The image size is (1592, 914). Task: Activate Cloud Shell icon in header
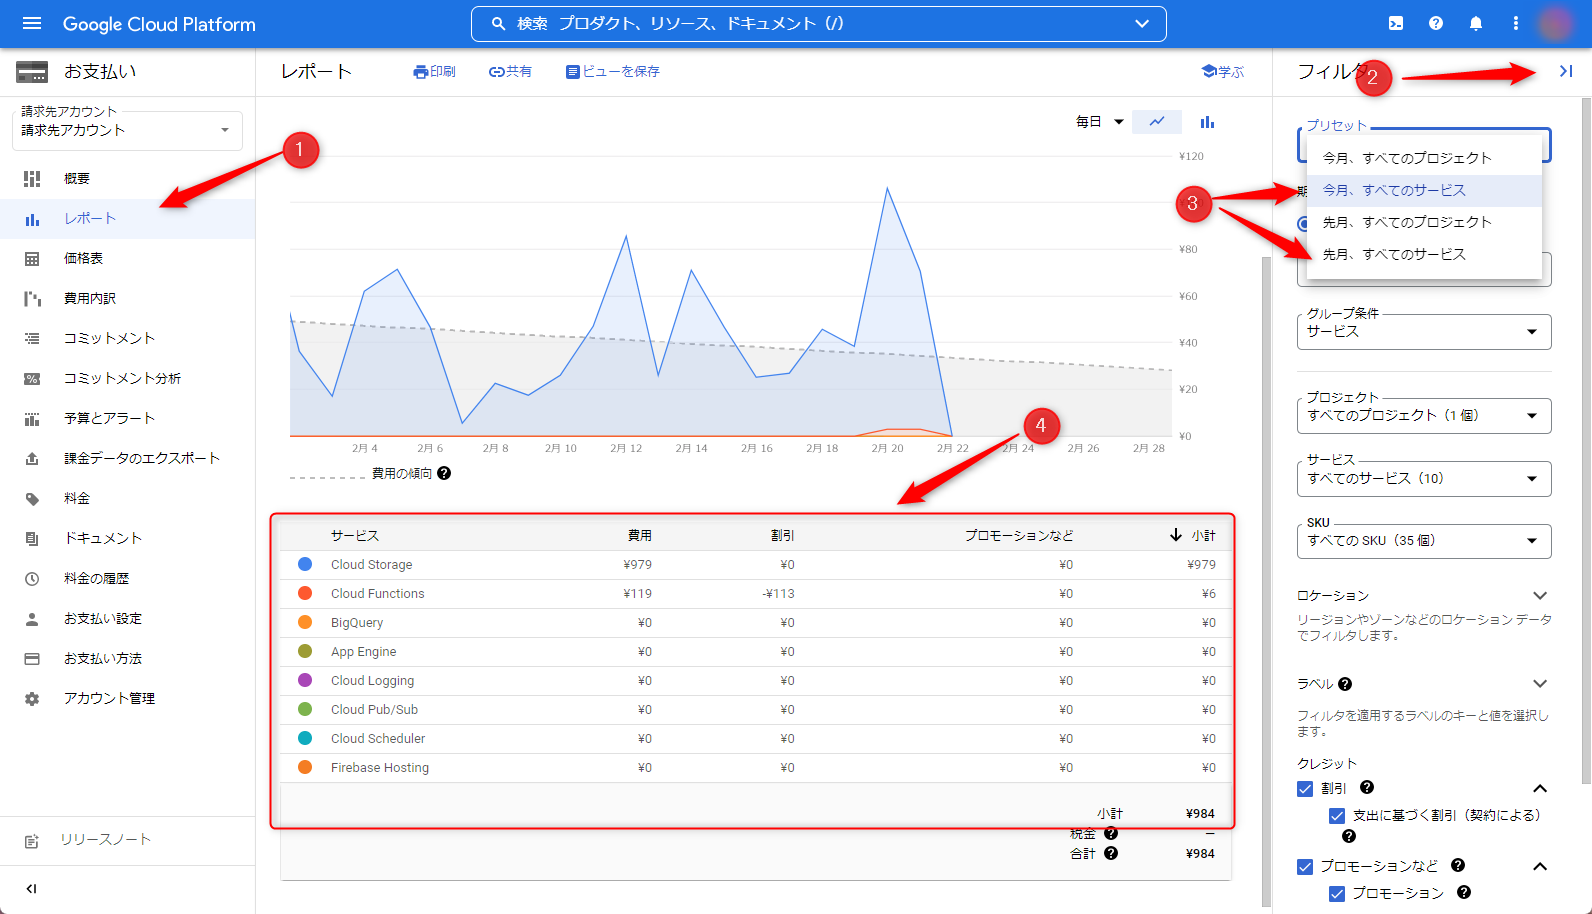pos(1396,24)
